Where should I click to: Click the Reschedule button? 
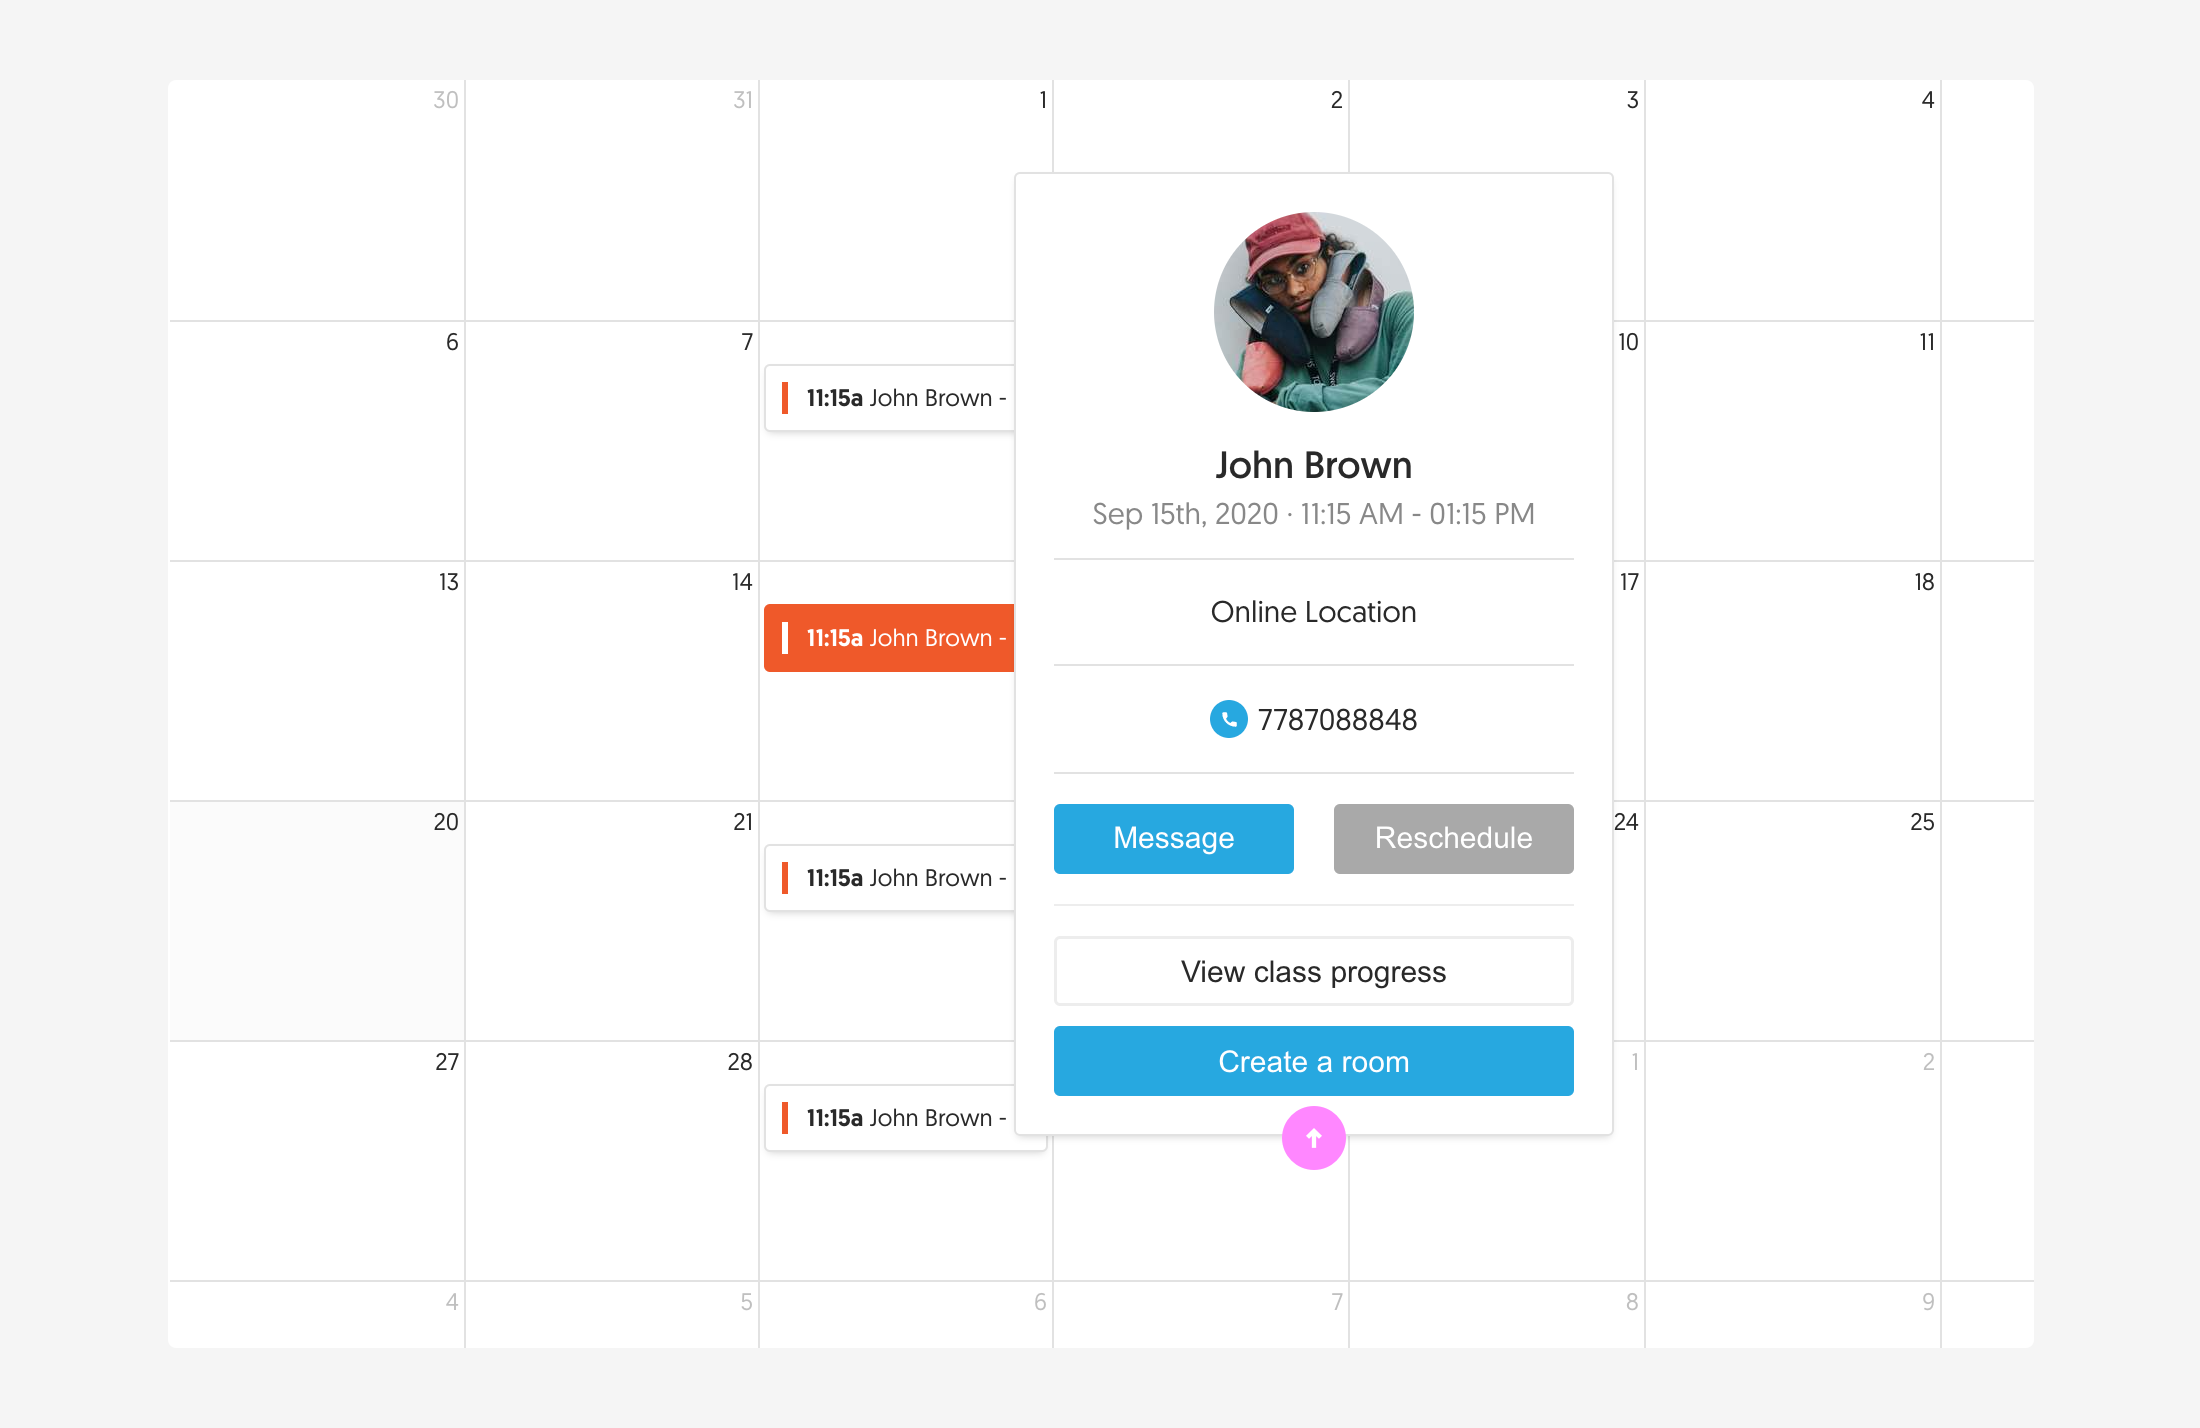point(1451,837)
